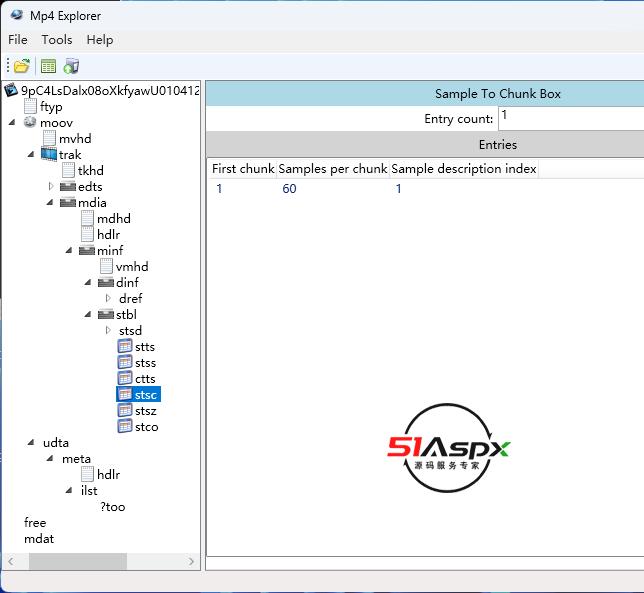The height and width of the screenshot is (593, 644).
Task: Click the stco table icon
Action: pos(125,427)
